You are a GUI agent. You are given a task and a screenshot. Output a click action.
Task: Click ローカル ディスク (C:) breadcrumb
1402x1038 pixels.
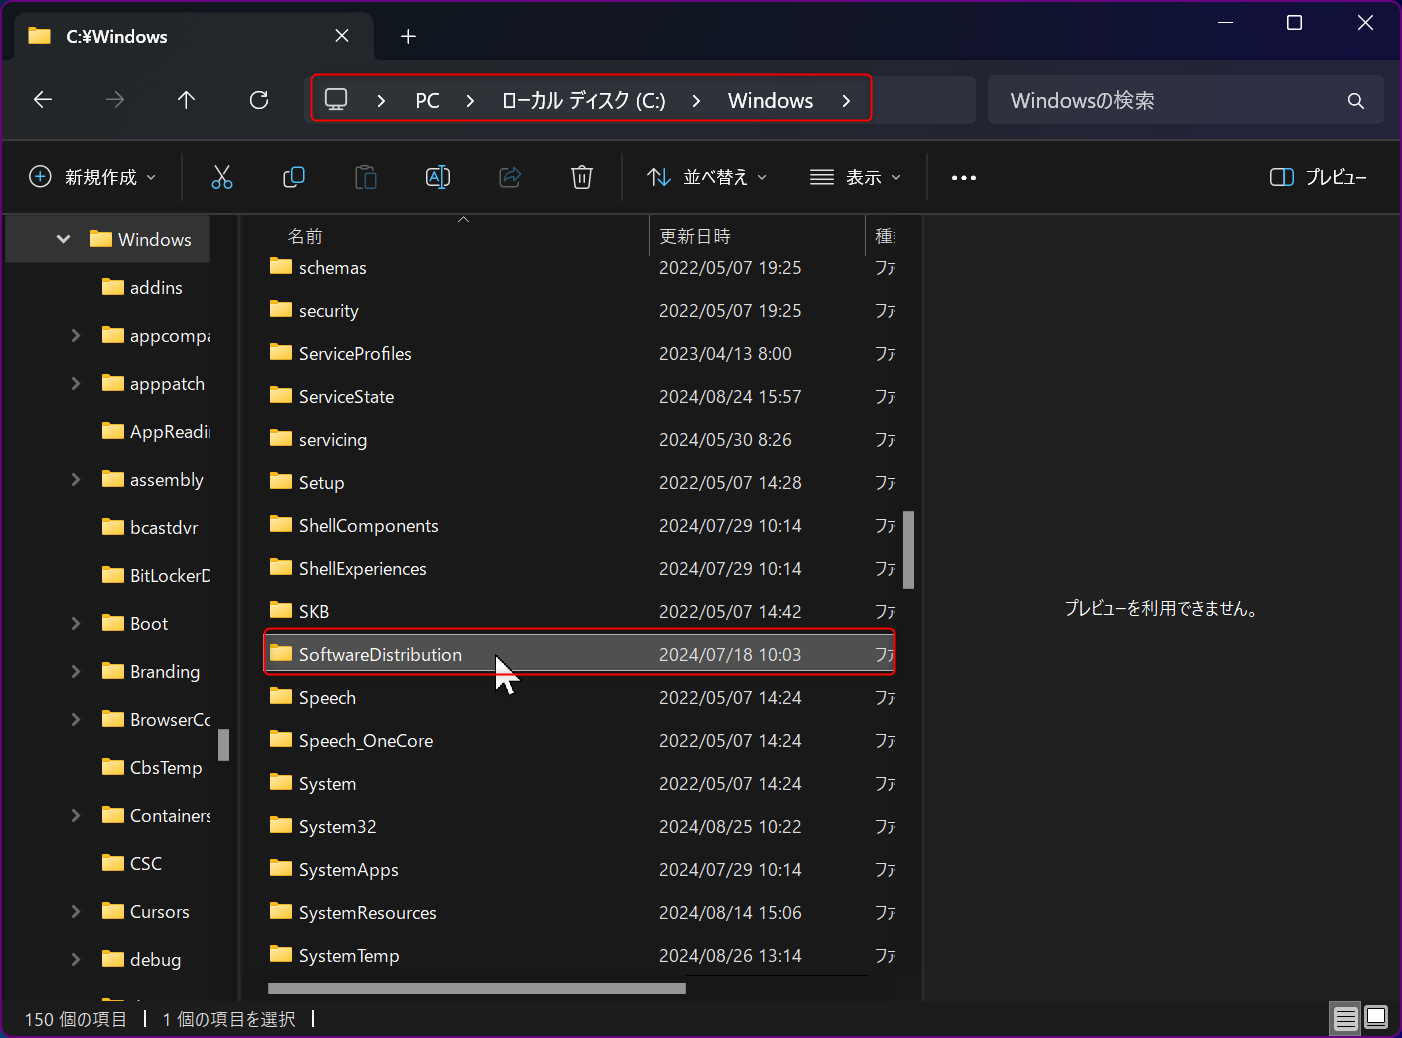click(x=584, y=101)
